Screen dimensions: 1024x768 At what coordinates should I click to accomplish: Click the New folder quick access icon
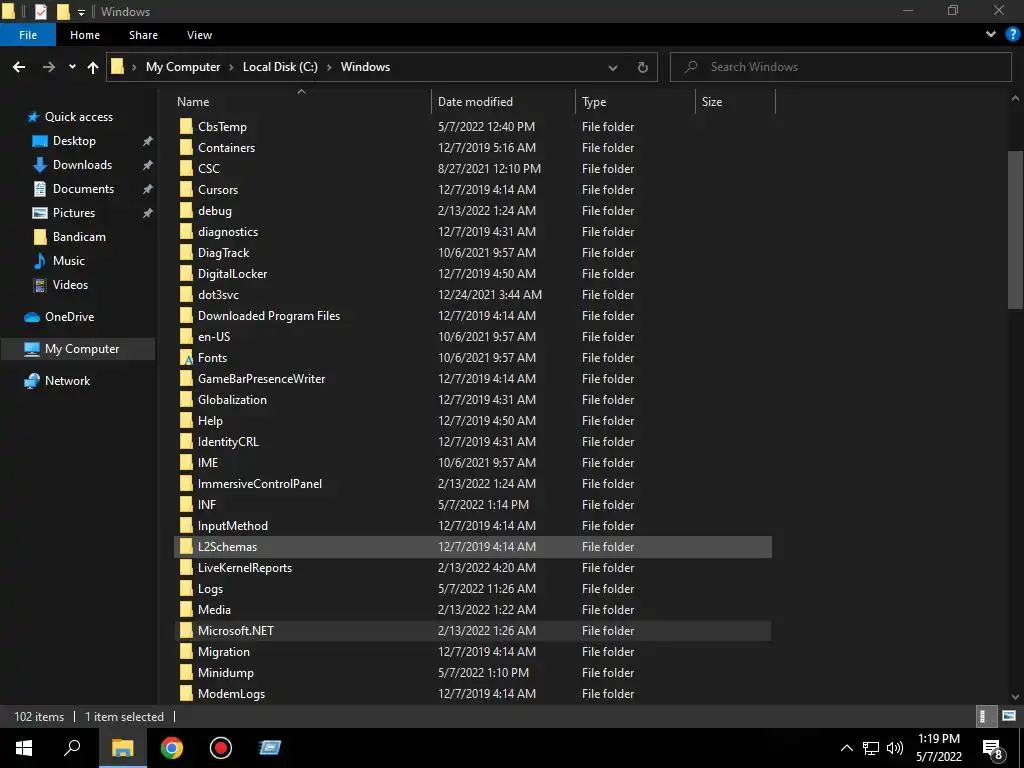click(63, 11)
